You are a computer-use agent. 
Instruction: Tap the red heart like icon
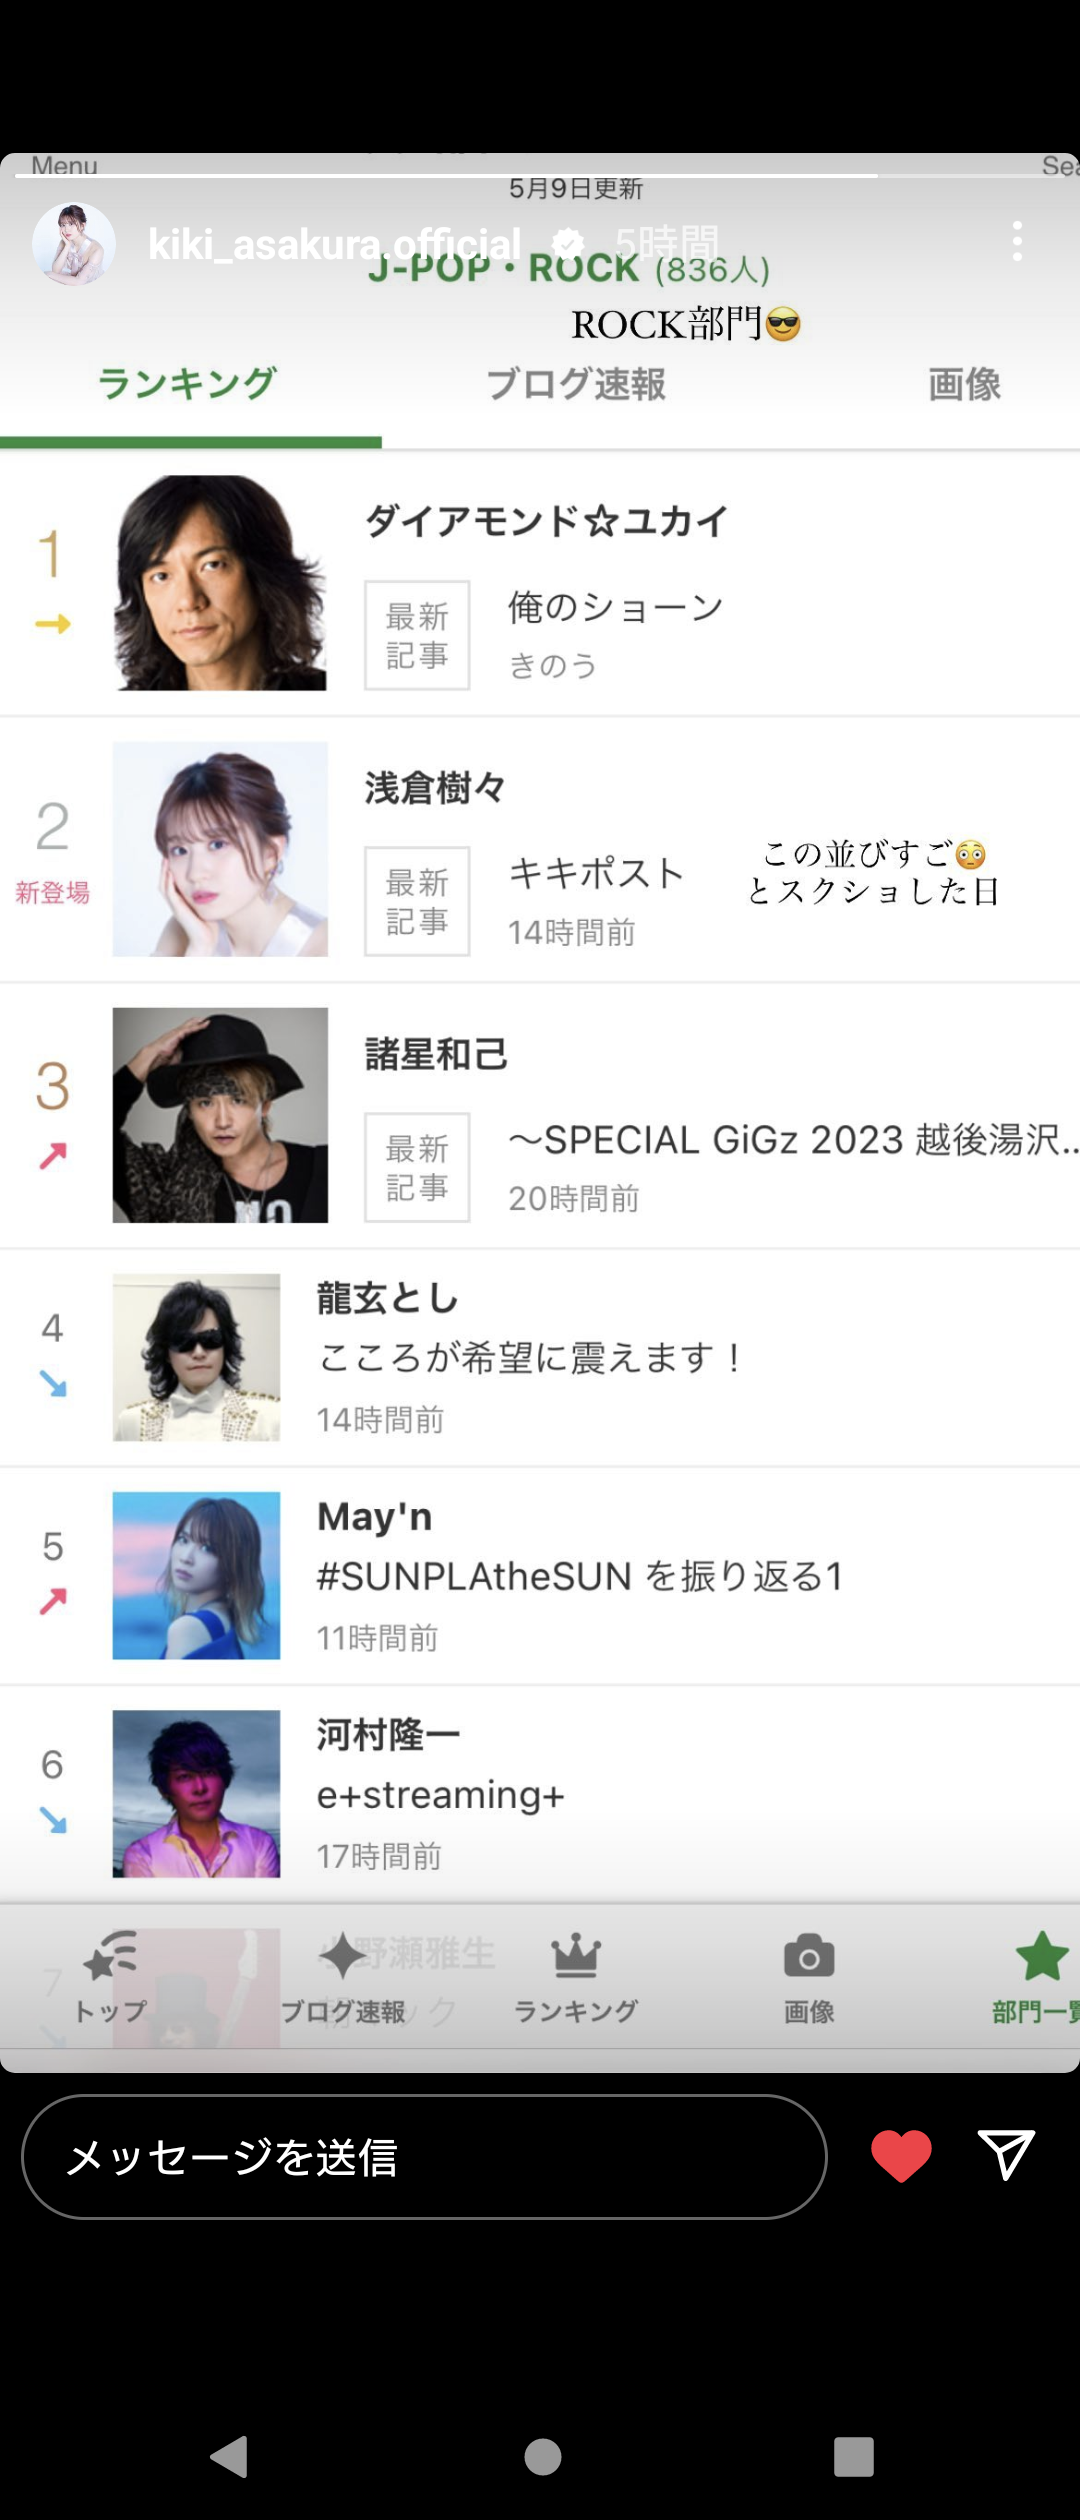[x=901, y=2157]
